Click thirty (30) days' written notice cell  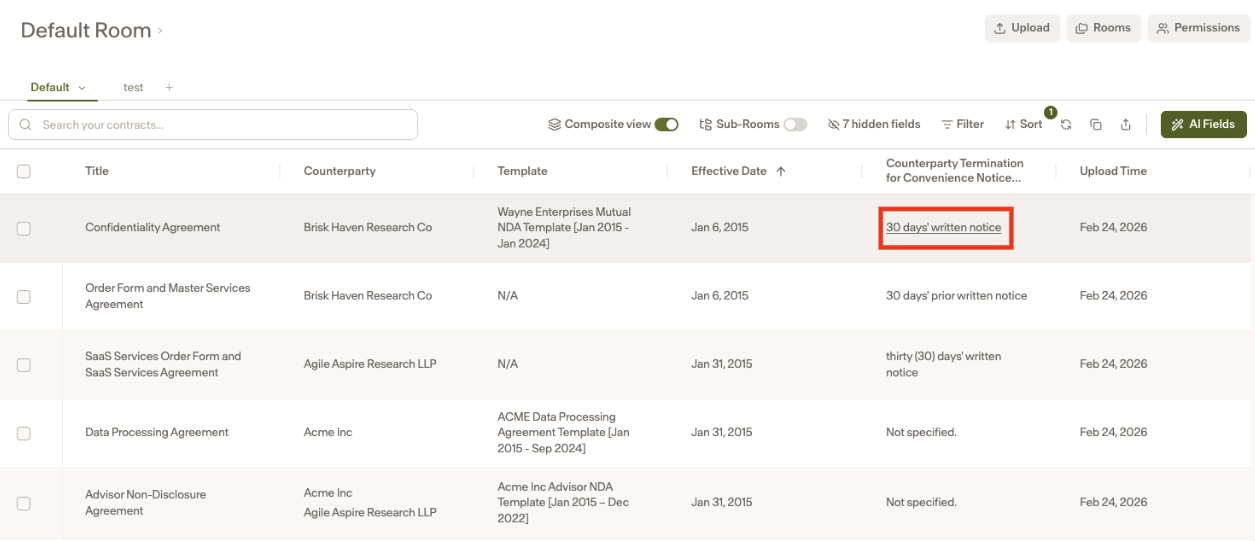click(x=943, y=364)
